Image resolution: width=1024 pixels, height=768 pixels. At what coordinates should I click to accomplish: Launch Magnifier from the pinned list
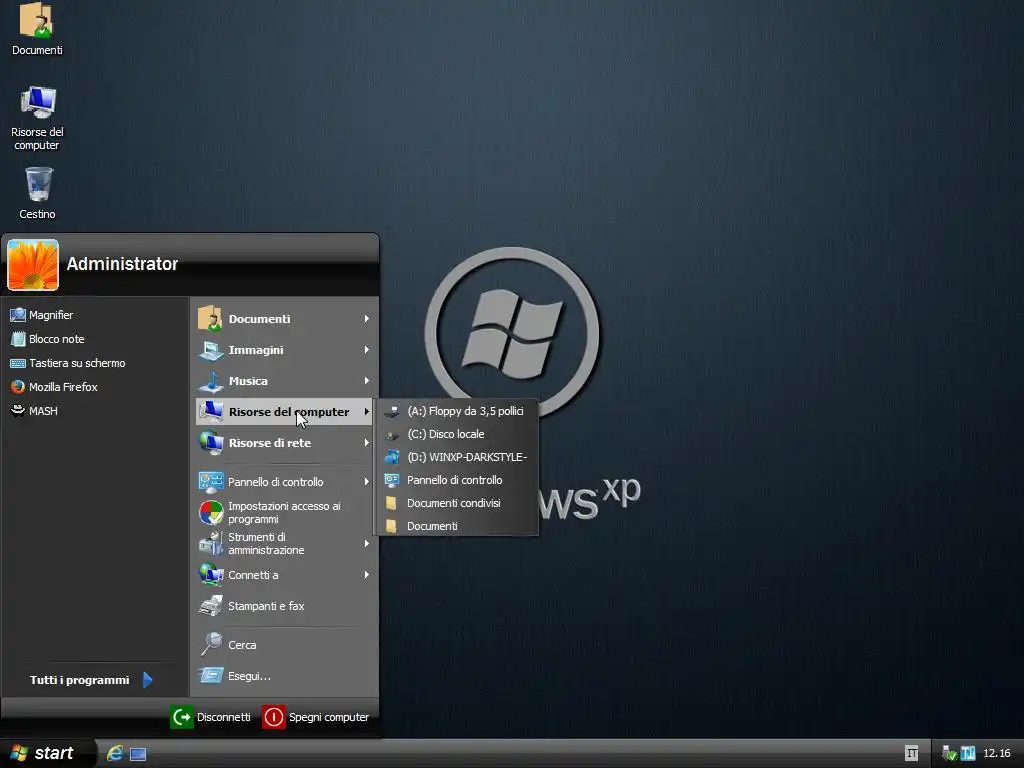42,315
